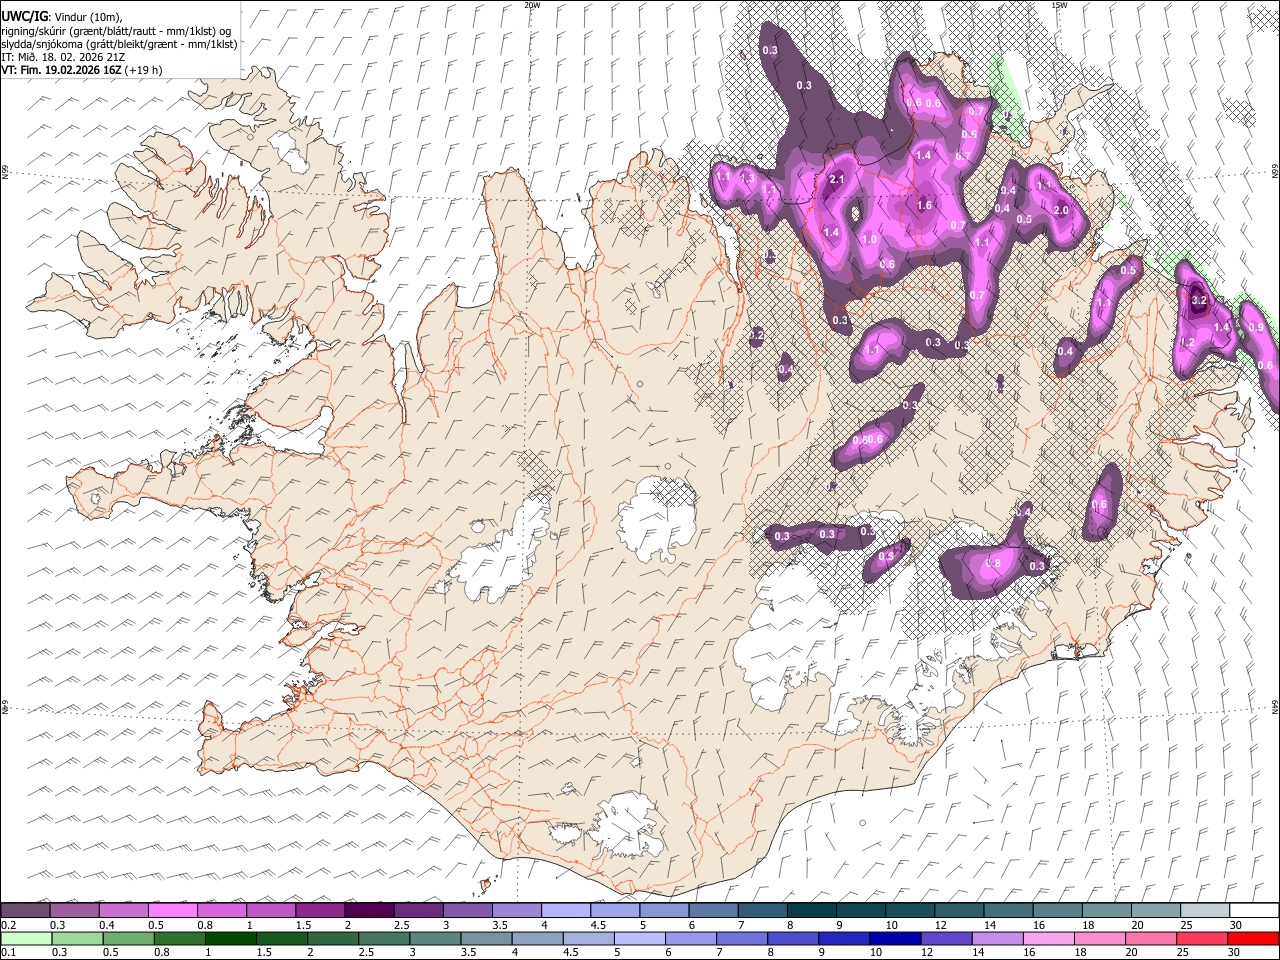Select the darkest green swatch between 1 and 1.5, lower legend row
The width and height of the screenshot is (1280, 960).
231,938
